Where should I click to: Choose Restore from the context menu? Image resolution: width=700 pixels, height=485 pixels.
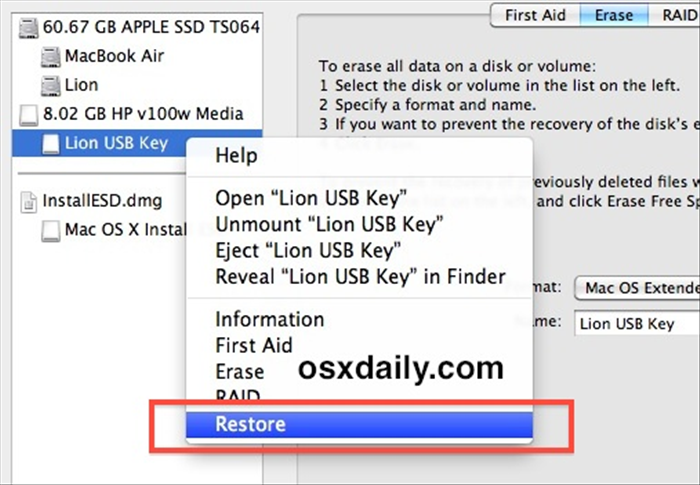click(359, 424)
